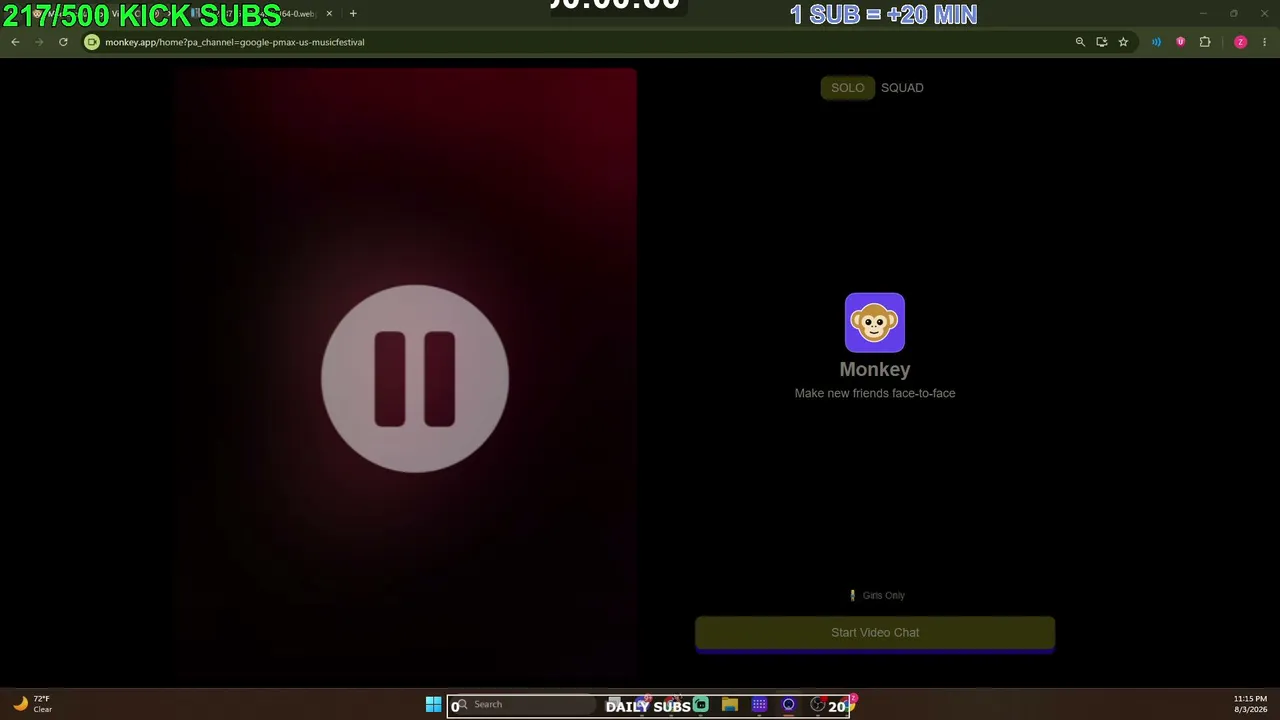The height and width of the screenshot is (720, 1280).
Task: Open the Windows Start menu
Action: [x=433, y=705]
